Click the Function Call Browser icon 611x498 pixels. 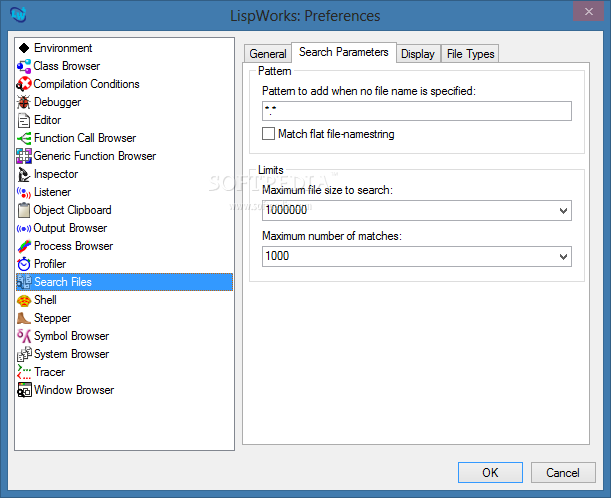pyautogui.click(x=24, y=138)
